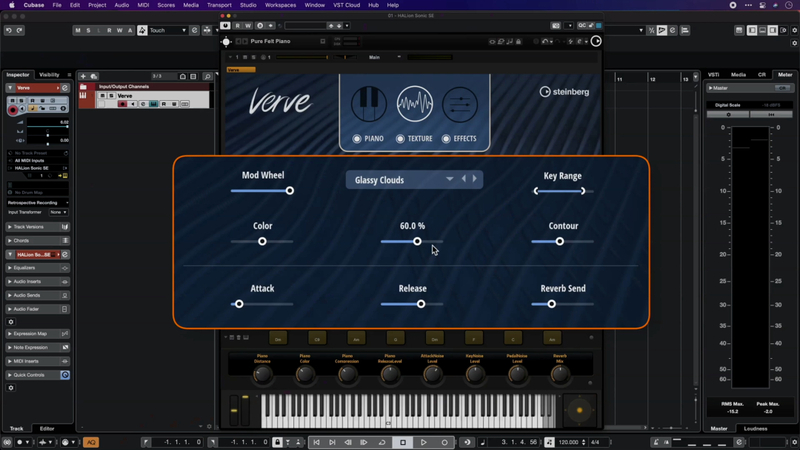Viewport: 800px width, 450px height.
Task: Open the Effects sliders page icon
Action: [x=460, y=104]
